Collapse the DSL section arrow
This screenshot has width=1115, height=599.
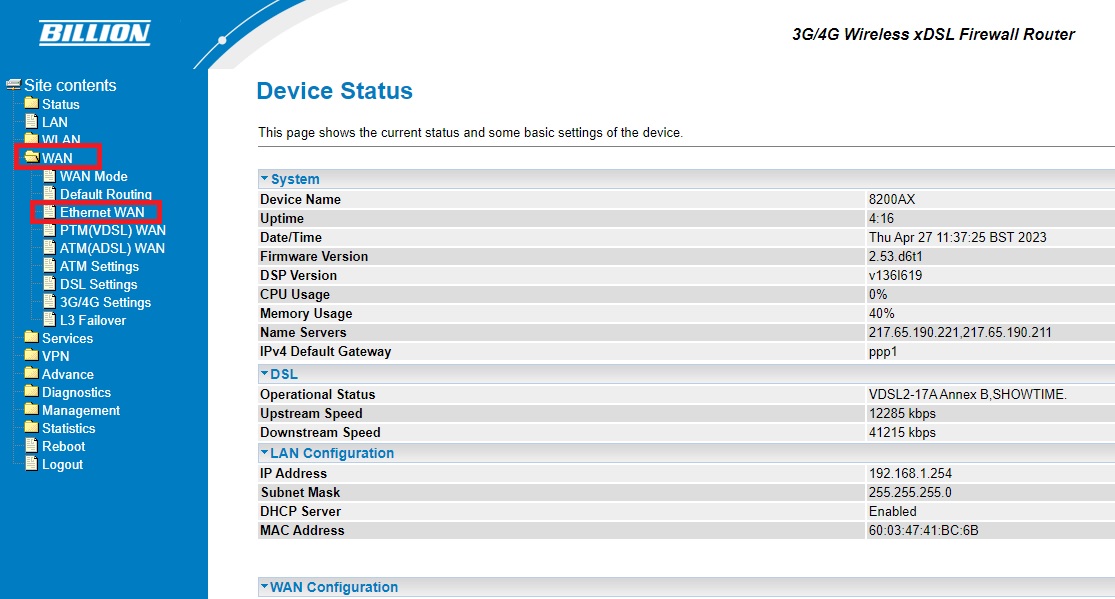(x=265, y=374)
